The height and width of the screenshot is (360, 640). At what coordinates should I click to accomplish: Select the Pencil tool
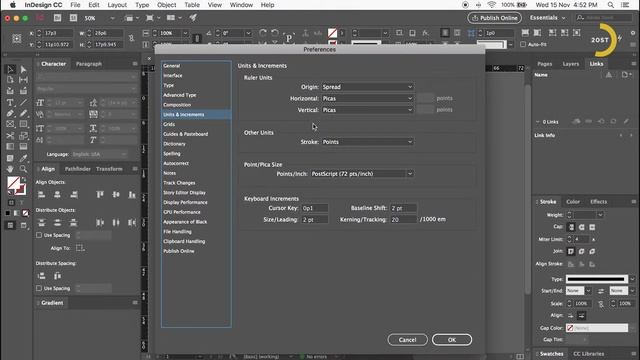click(x=23, y=113)
